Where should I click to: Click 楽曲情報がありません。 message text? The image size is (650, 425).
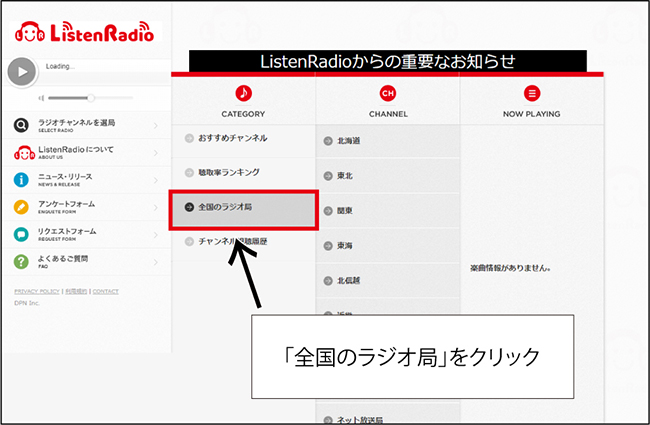point(510,268)
